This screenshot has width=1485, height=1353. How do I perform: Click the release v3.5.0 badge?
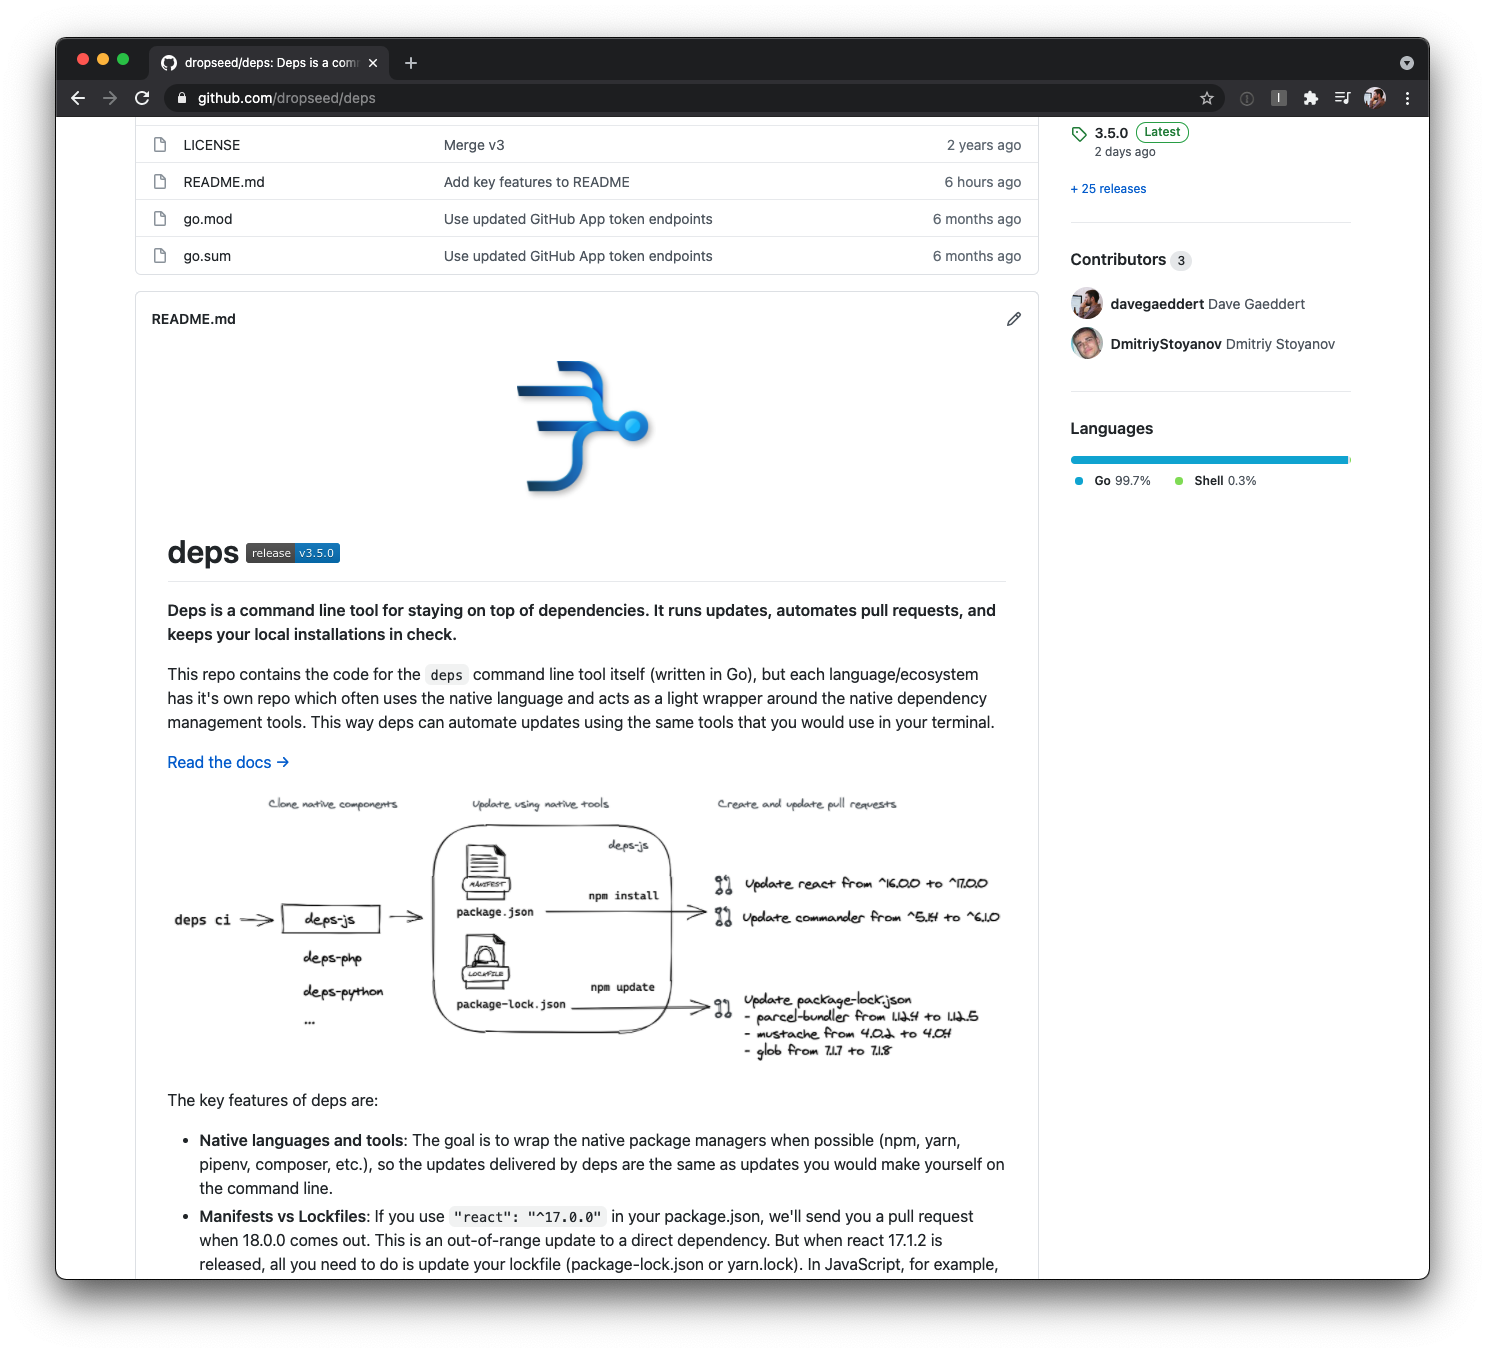[293, 553]
